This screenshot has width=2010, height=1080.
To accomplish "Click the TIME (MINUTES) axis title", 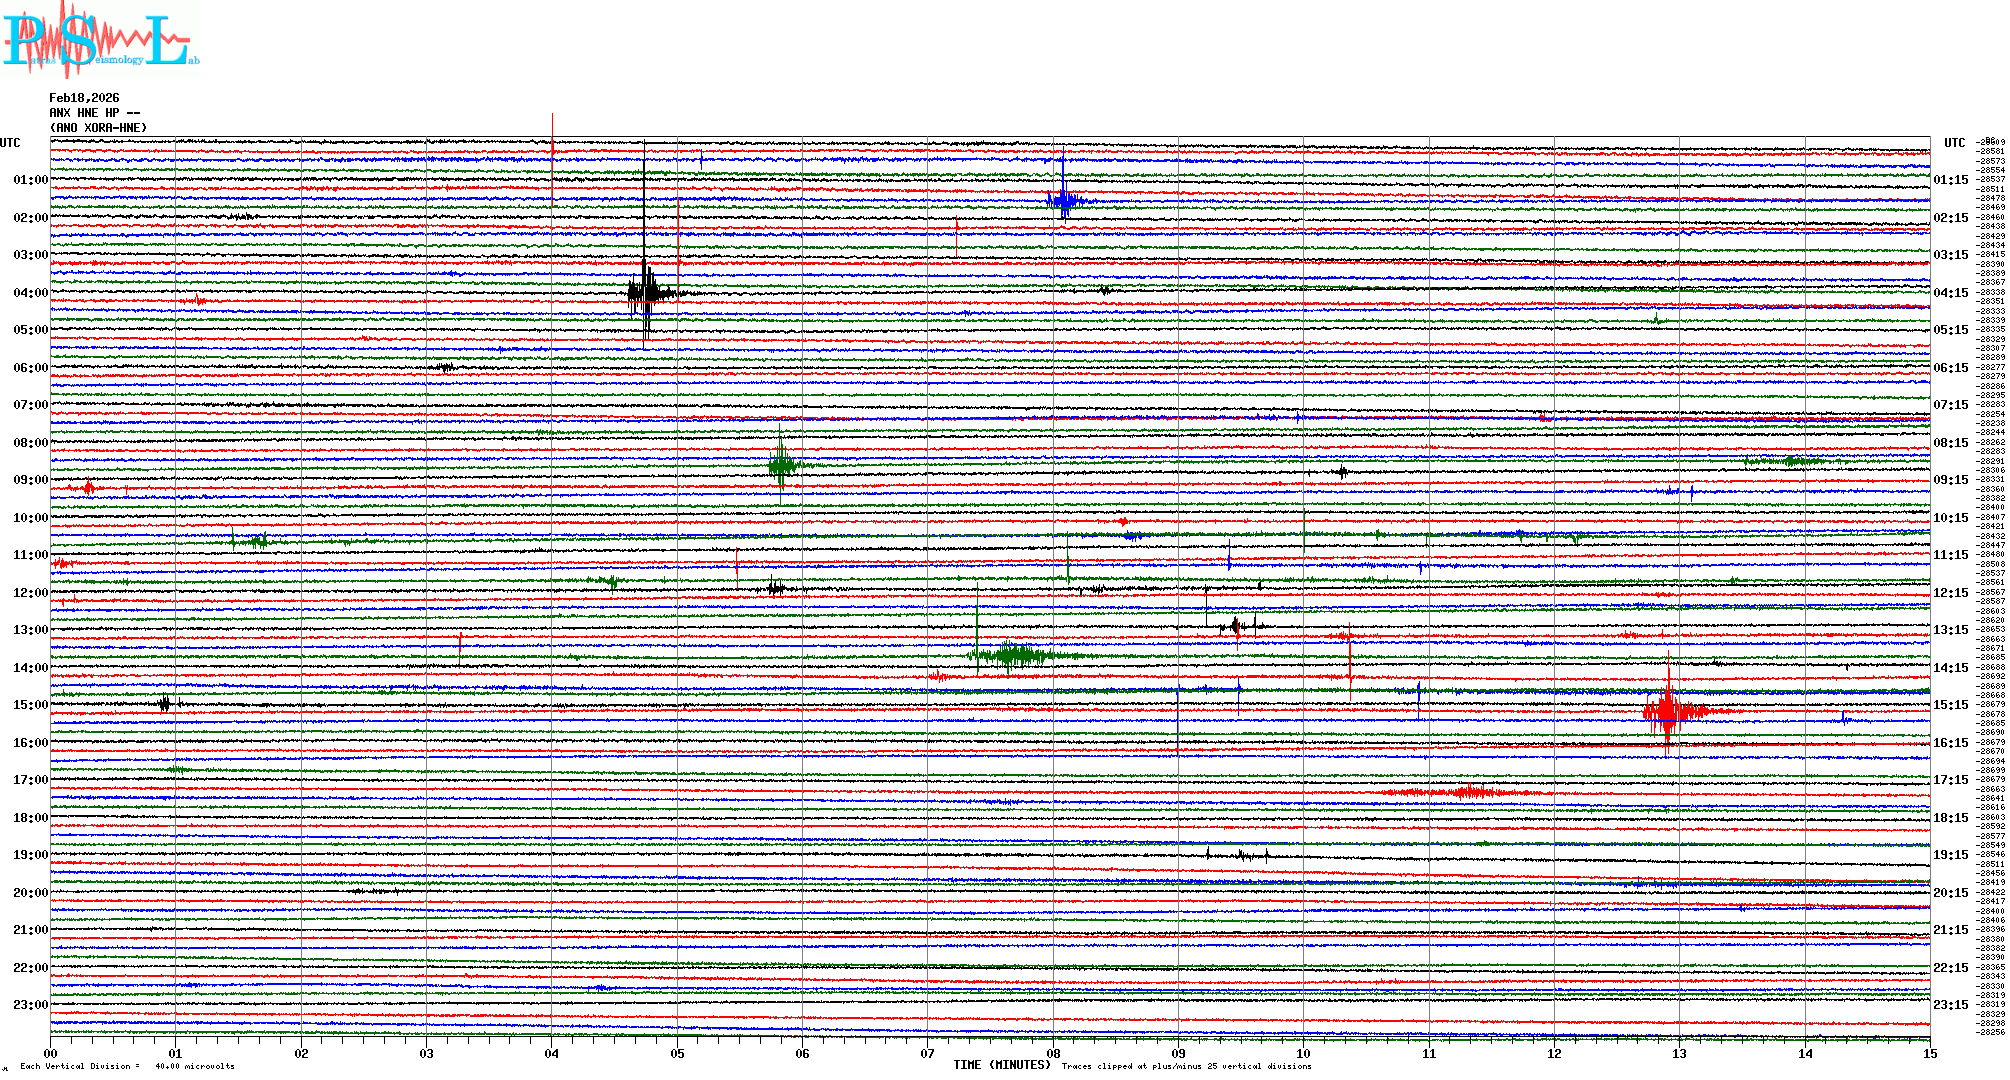I will click(x=1001, y=1065).
